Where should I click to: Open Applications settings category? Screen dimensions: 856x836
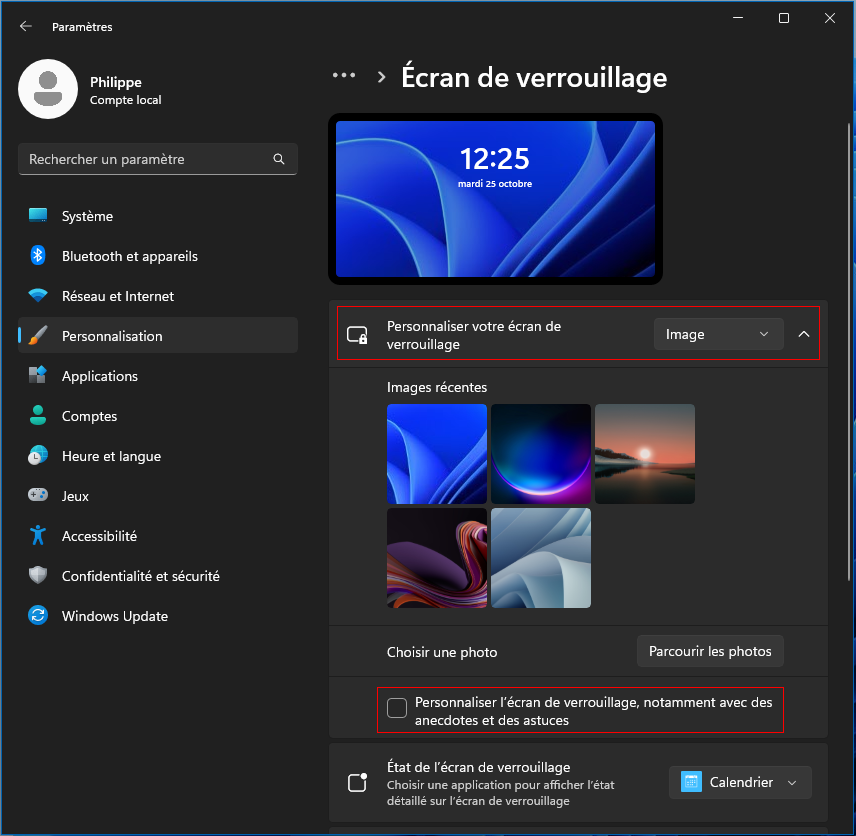pos(158,375)
